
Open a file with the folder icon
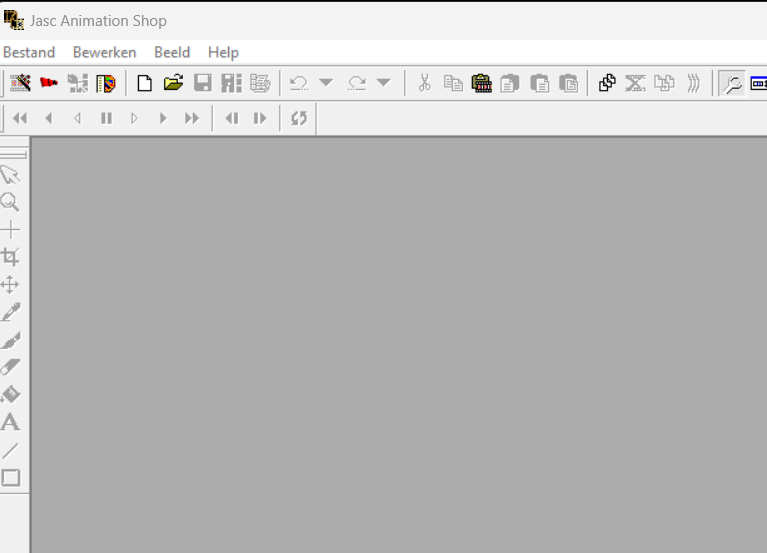tap(173, 83)
